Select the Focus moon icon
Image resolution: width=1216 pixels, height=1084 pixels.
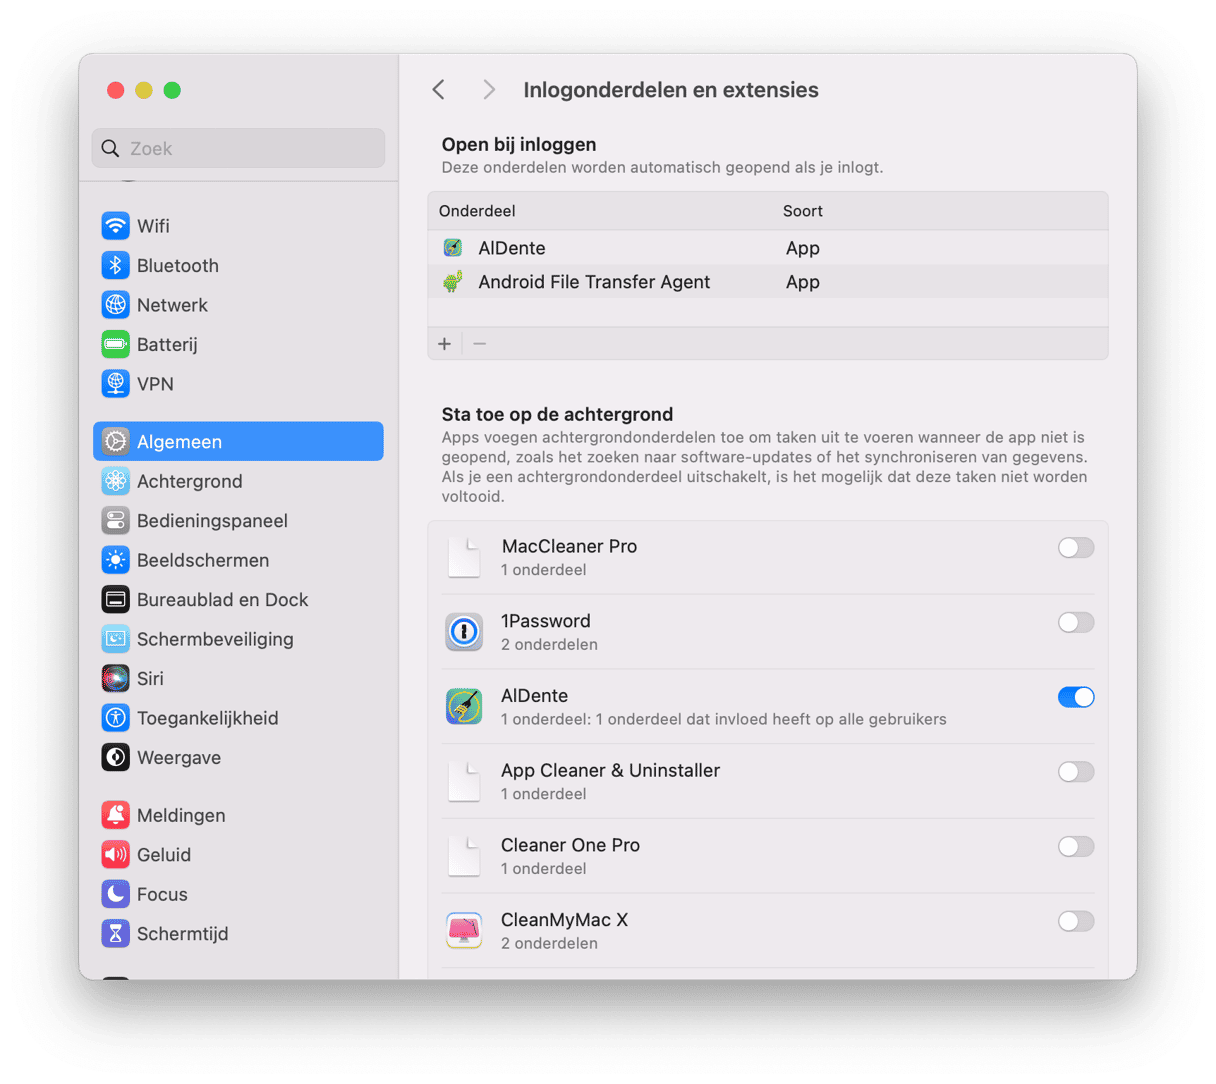[x=116, y=894]
